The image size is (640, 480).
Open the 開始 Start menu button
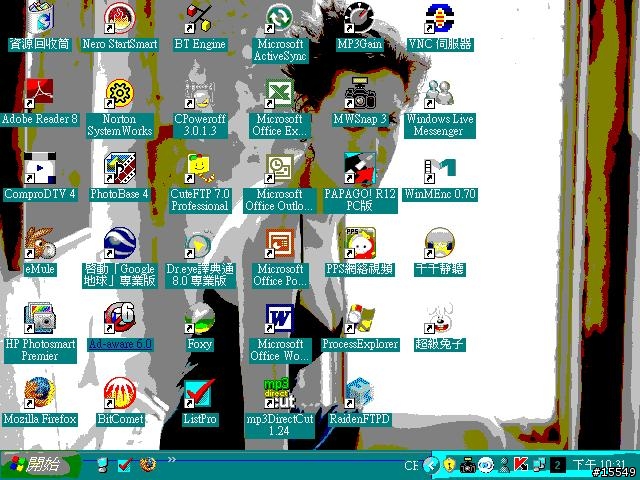[40, 465]
